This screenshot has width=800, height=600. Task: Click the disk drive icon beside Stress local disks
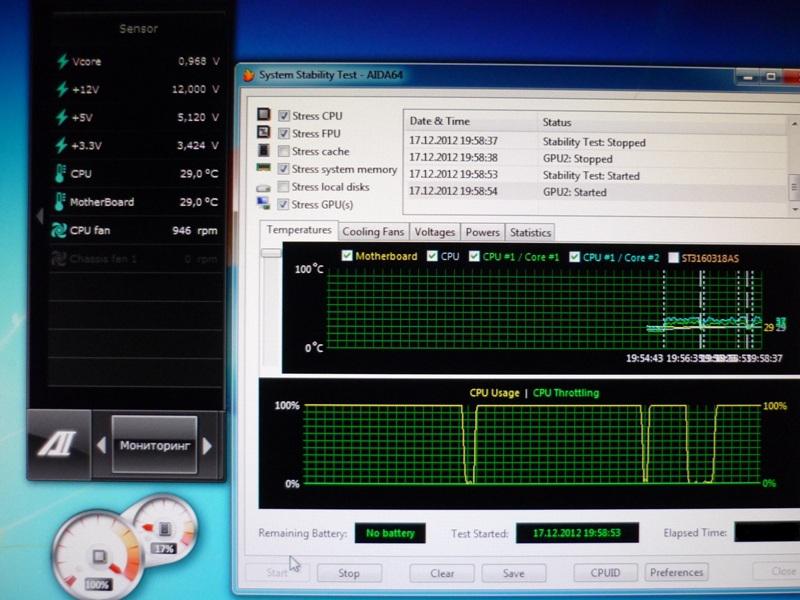pyautogui.click(x=263, y=188)
